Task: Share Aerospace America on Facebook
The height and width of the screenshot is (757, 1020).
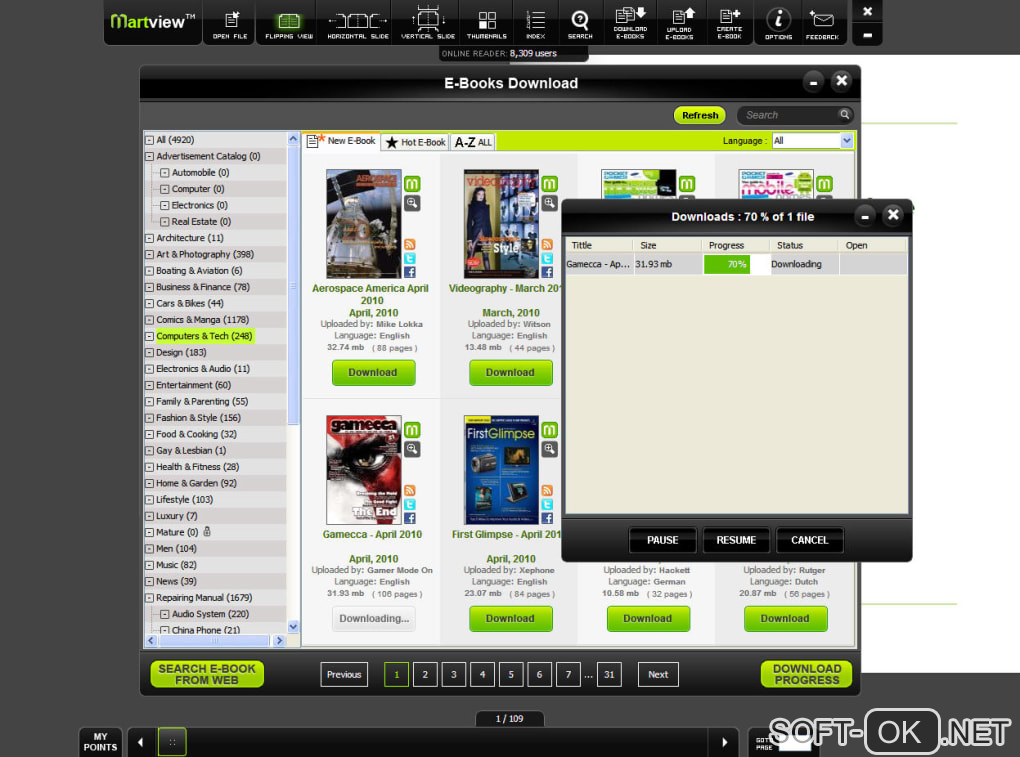Action: [x=410, y=272]
